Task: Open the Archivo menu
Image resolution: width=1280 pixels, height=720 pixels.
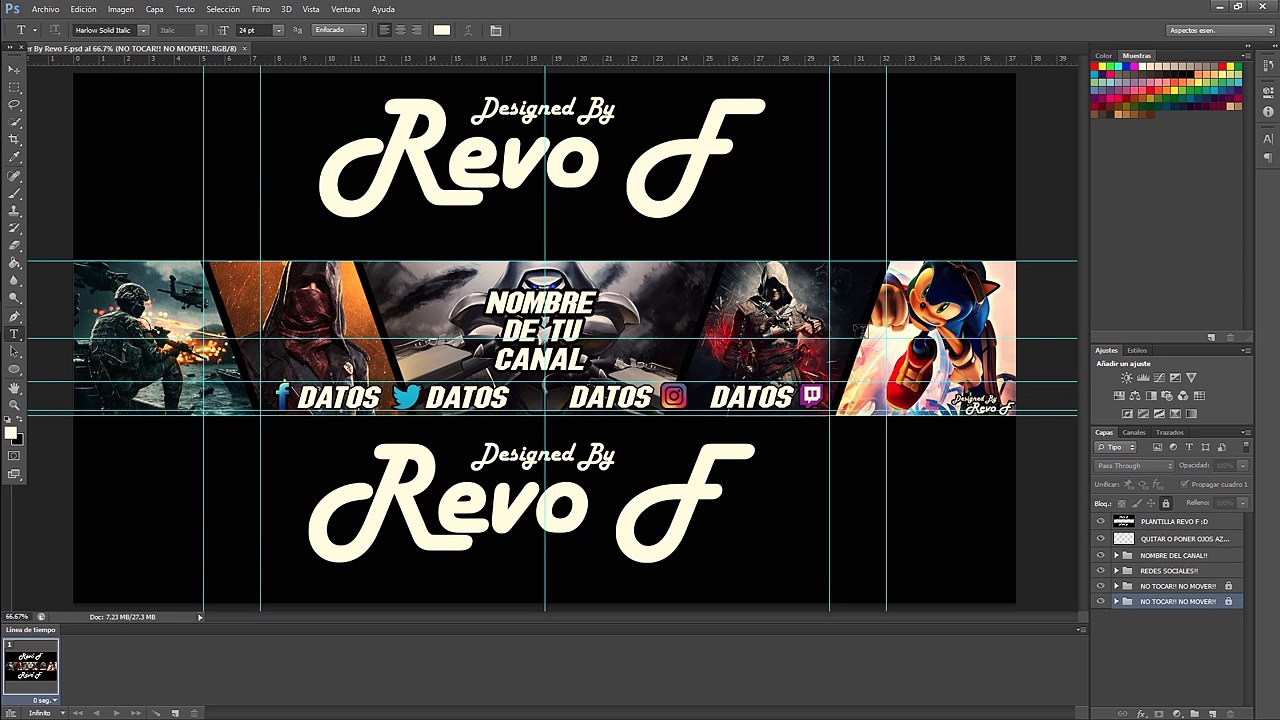Action: tap(46, 9)
